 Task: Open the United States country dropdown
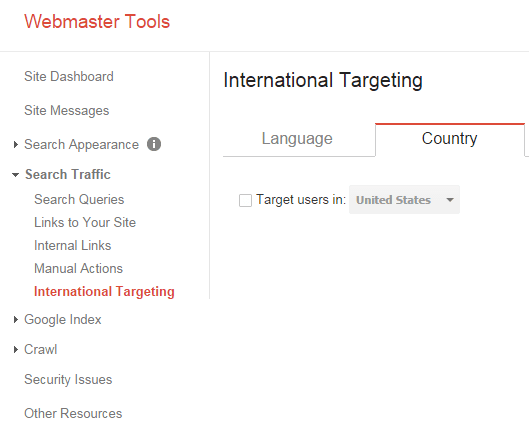(404, 199)
